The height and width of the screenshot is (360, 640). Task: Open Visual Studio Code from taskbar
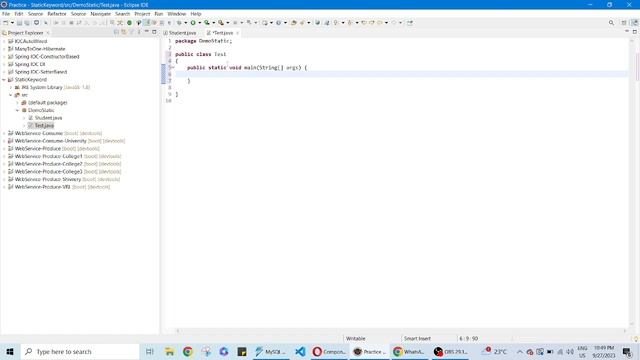coord(300,351)
